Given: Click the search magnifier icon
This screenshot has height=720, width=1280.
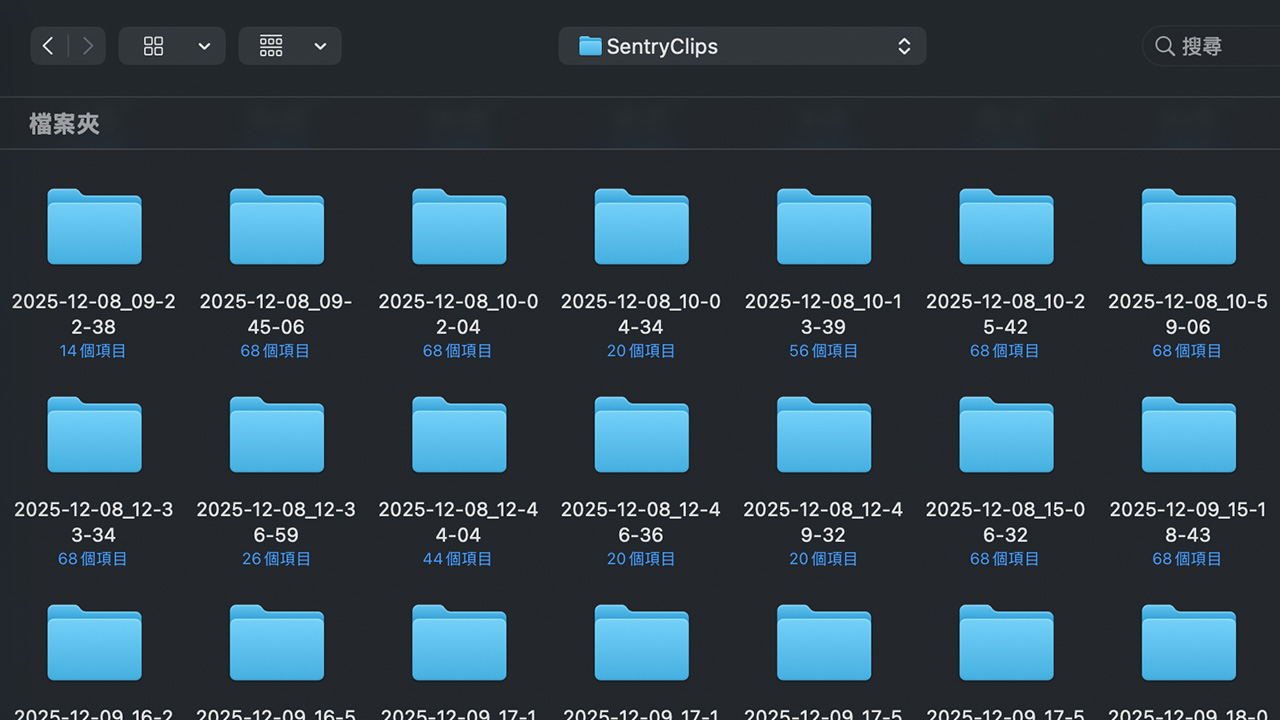Looking at the screenshot, I should point(1164,46).
